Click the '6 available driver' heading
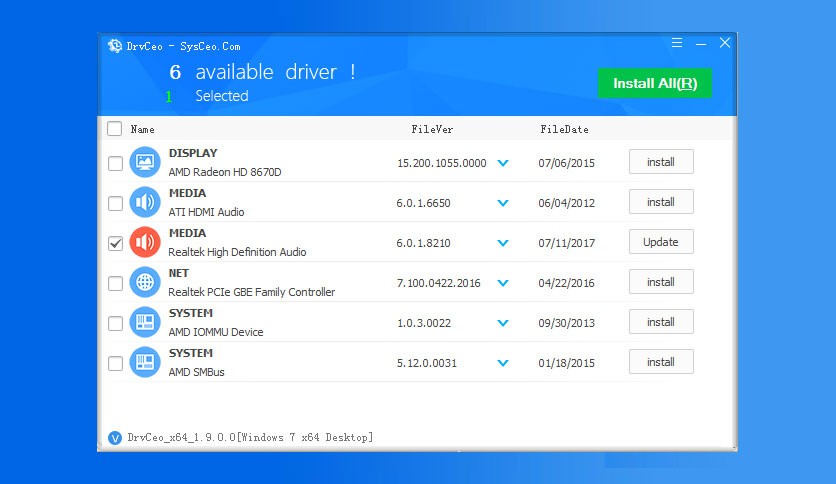The width and height of the screenshot is (836, 484). point(262,72)
